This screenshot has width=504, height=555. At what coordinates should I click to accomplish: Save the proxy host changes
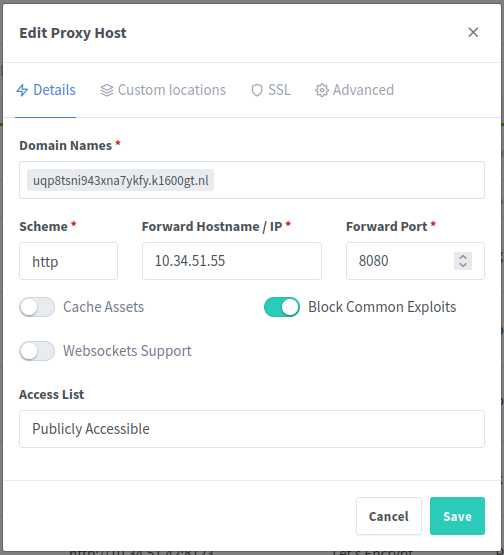point(457,516)
